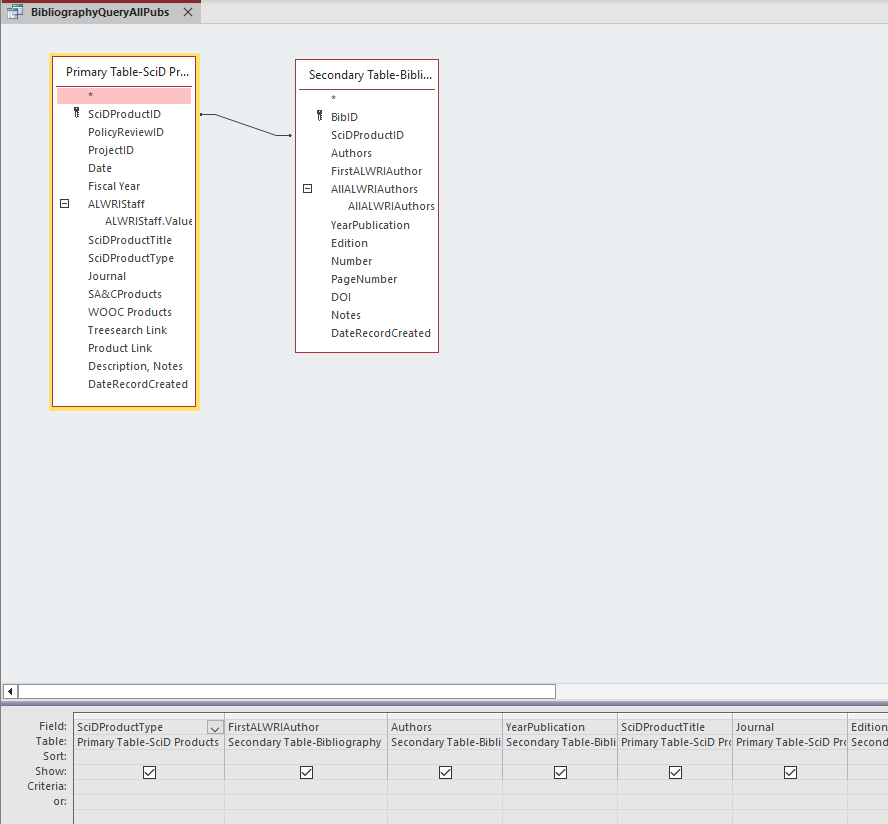The width and height of the screenshot is (888, 824).
Task: Select the Notes field in Secondary Table
Action: coord(346,315)
